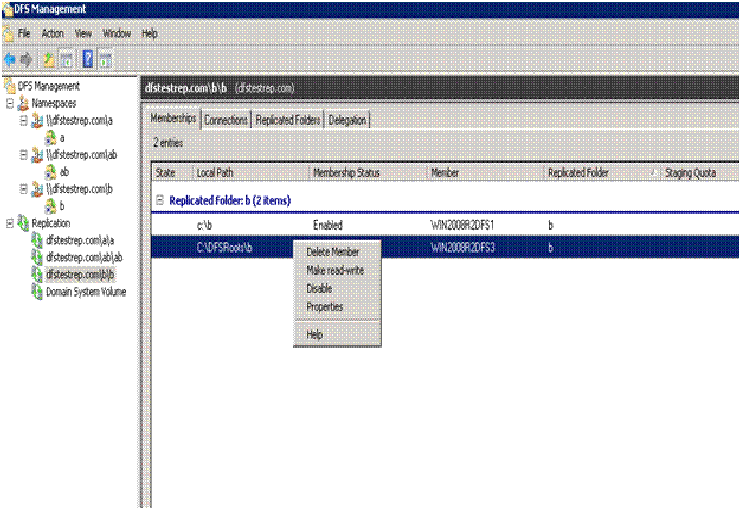
Task: Select Disable in the context menu
Action: click(319, 288)
